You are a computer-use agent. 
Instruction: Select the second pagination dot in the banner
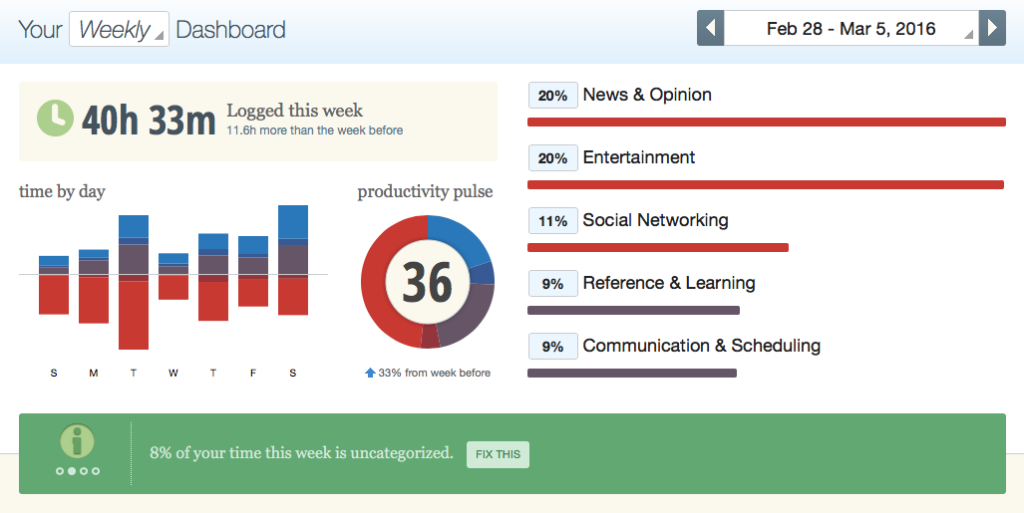[x=72, y=471]
